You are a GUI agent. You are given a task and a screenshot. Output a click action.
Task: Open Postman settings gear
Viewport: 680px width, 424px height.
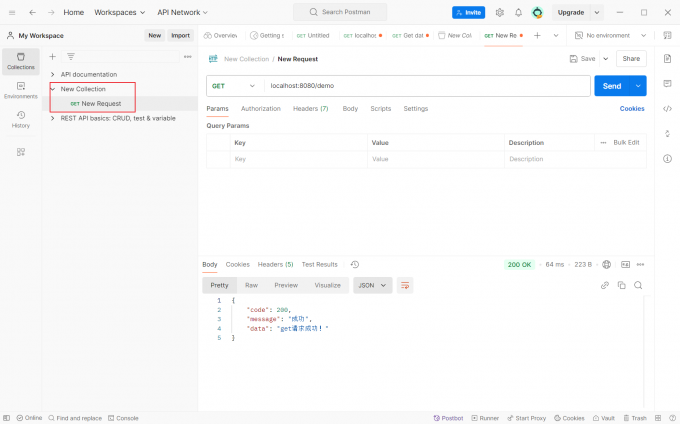500,13
